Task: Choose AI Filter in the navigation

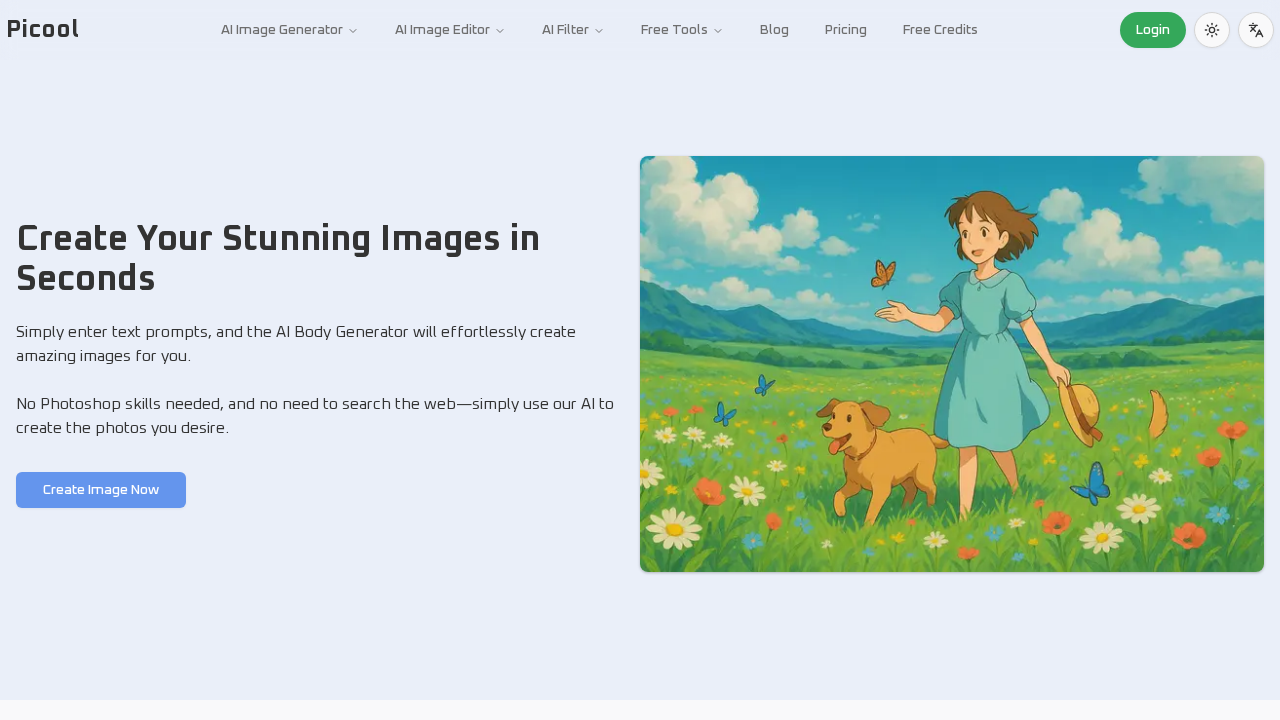Action: pos(565,29)
